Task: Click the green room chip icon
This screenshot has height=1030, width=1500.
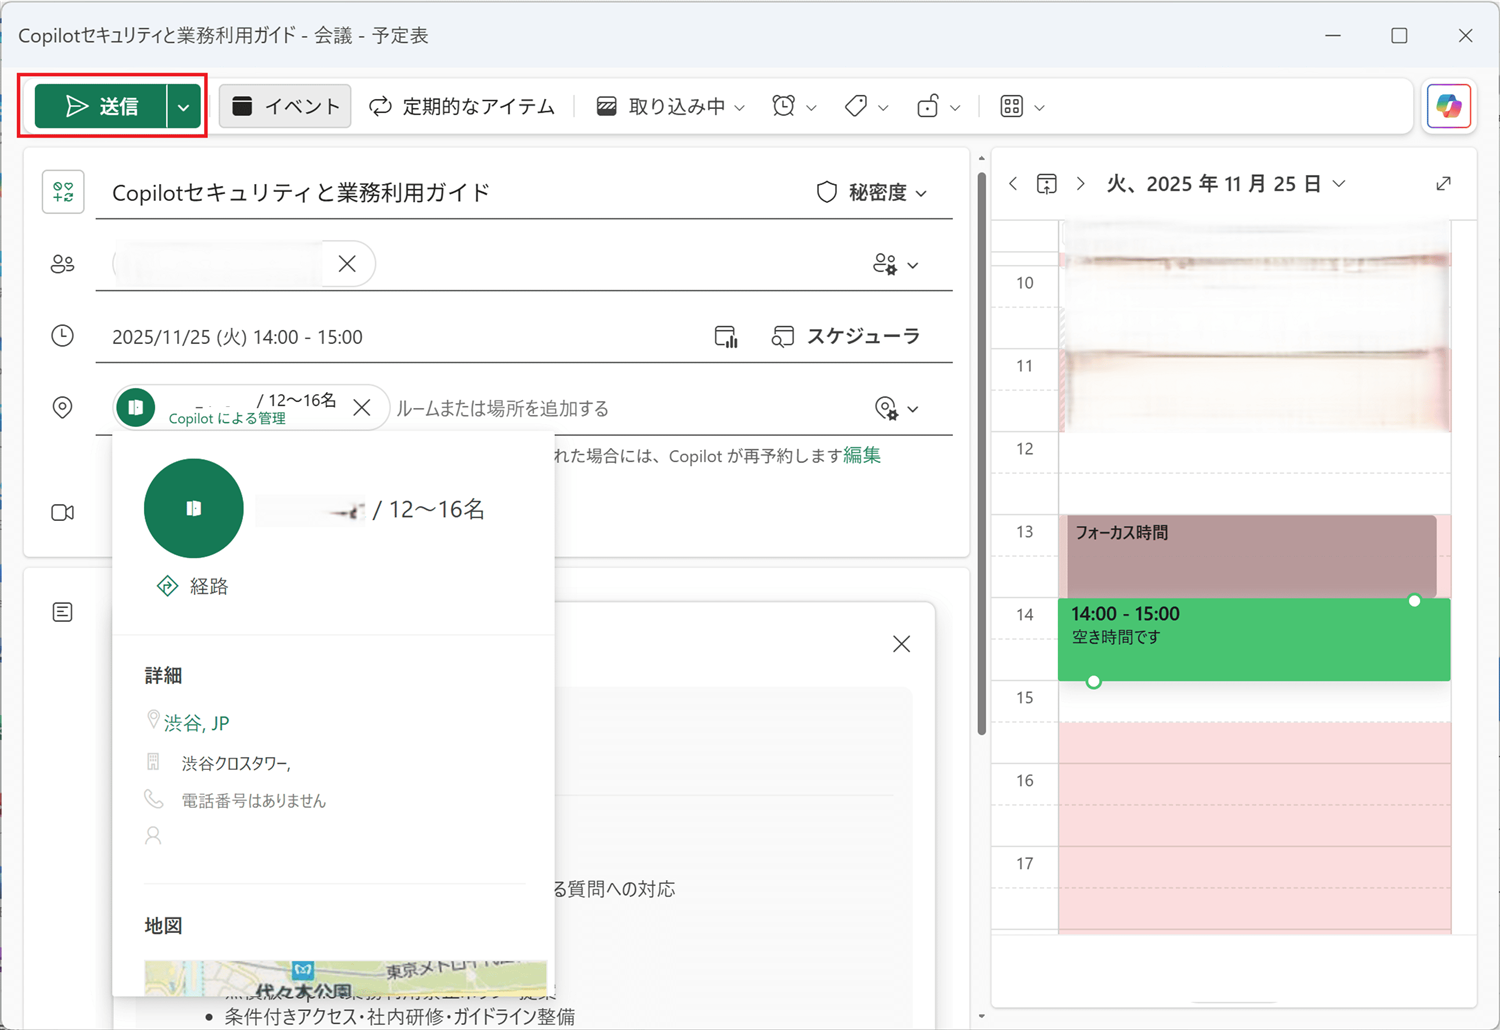Action: point(136,408)
